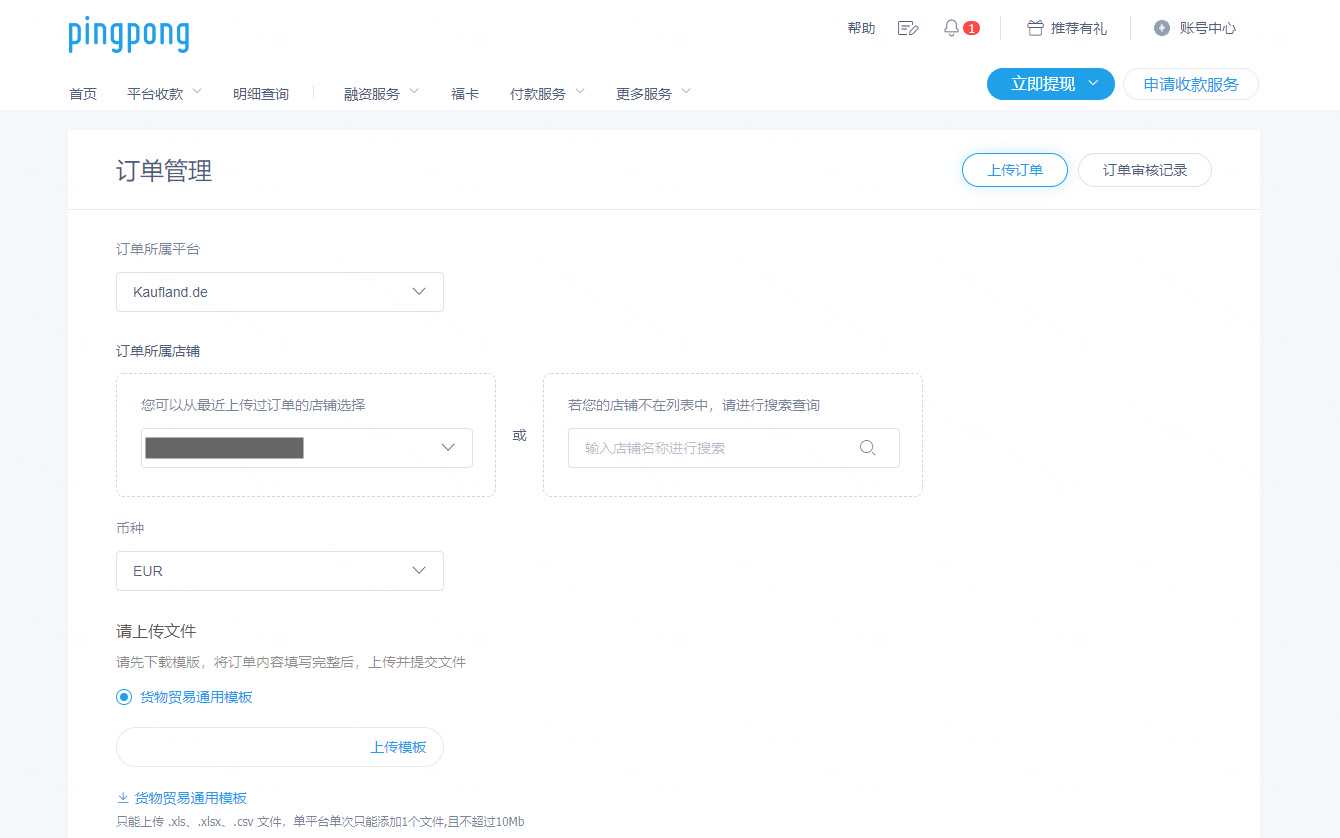Click the 帮助 link
Image resolution: width=1340 pixels, height=838 pixels.
pyautogui.click(x=861, y=28)
